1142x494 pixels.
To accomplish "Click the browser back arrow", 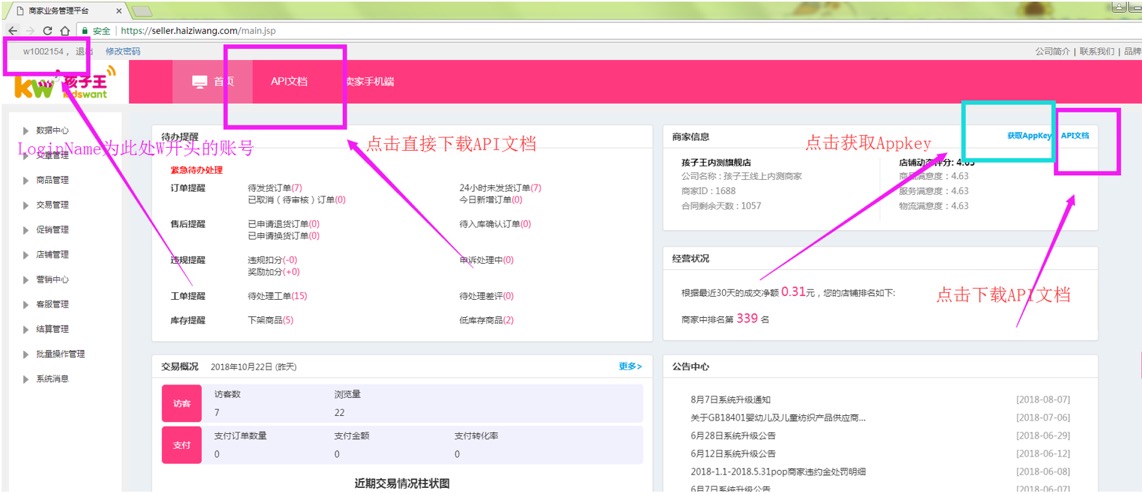I will pyautogui.click(x=12, y=31).
